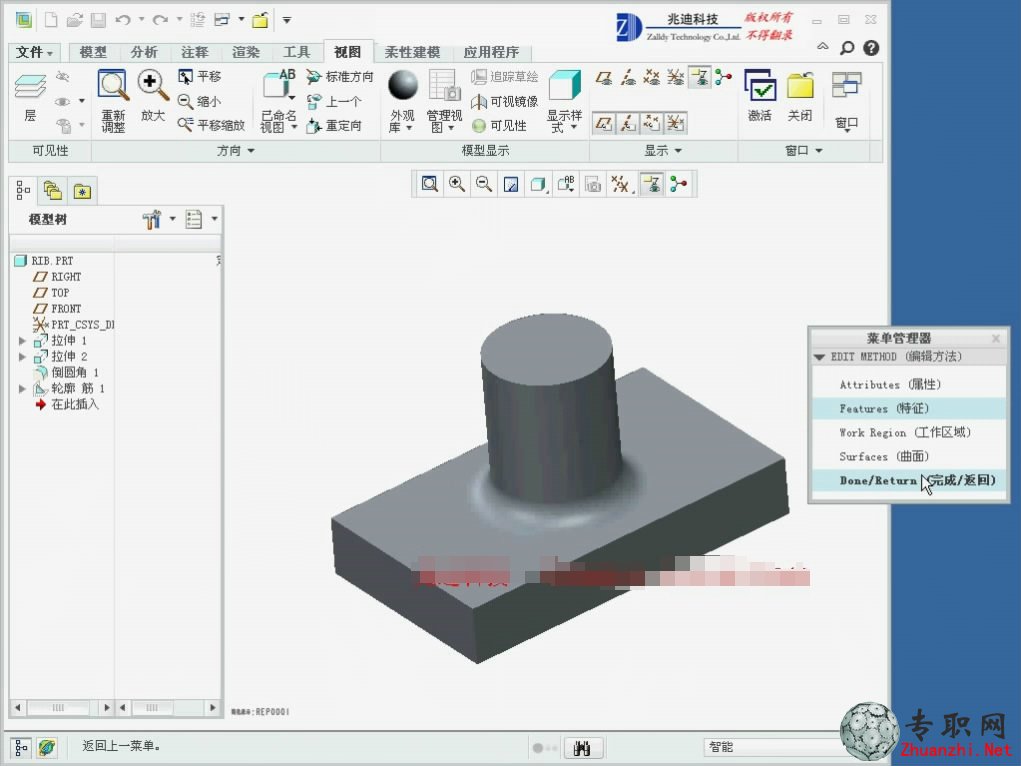Click the 重新调整 refit magnifier icon

click(x=113, y=86)
